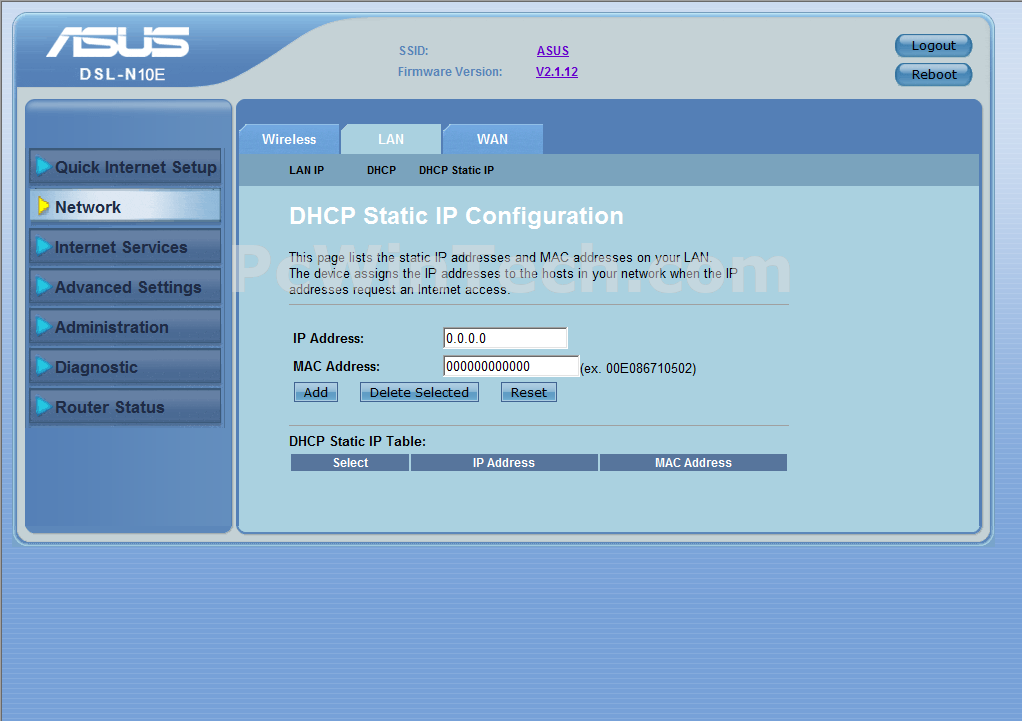Follow the ASUS SSID link
Screen dimensions: 1022x721
[553, 51]
